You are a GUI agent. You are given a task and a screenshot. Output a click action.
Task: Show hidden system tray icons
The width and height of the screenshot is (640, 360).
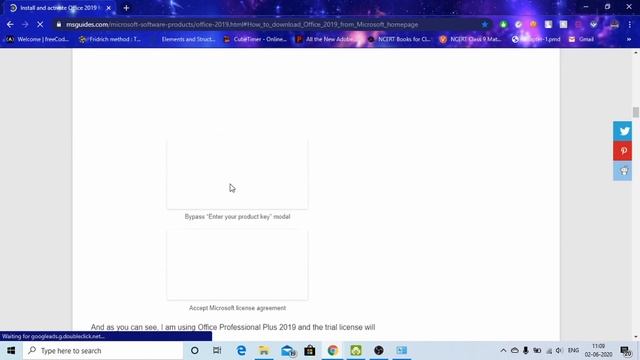point(503,351)
